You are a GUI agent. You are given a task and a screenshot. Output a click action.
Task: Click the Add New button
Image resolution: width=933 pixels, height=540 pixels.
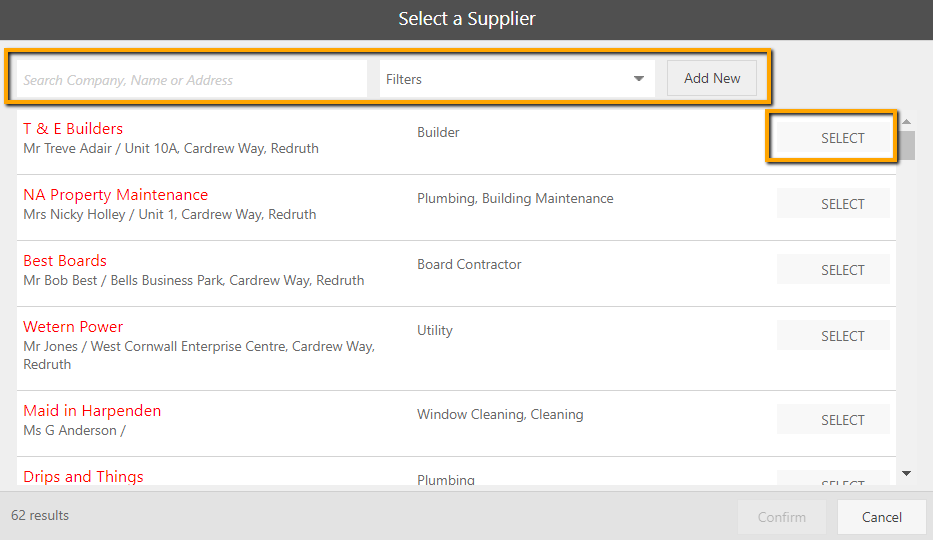[712, 78]
